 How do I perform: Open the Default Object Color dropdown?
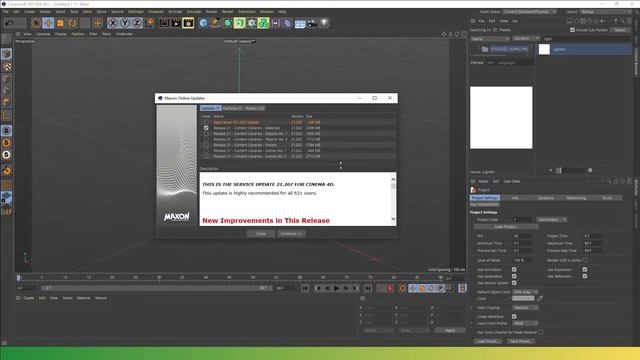tap(525, 292)
